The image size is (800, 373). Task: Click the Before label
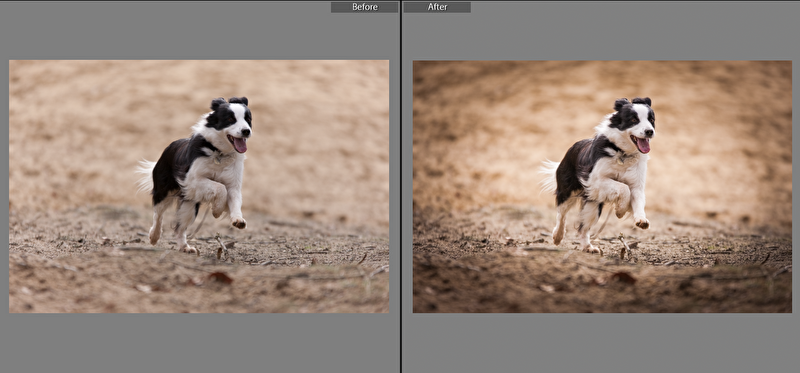pyautogui.click(x=364, y=7)
